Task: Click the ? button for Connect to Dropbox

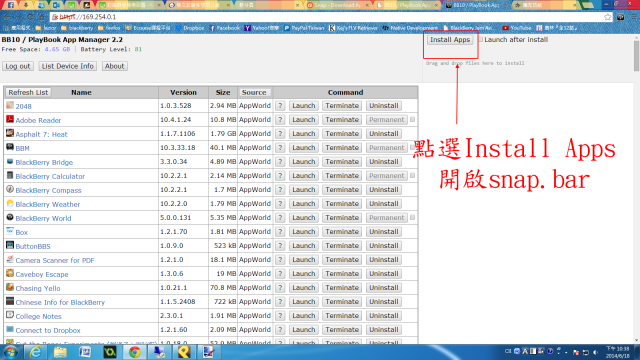Action: pyautogui.click(x=280, y=329)
